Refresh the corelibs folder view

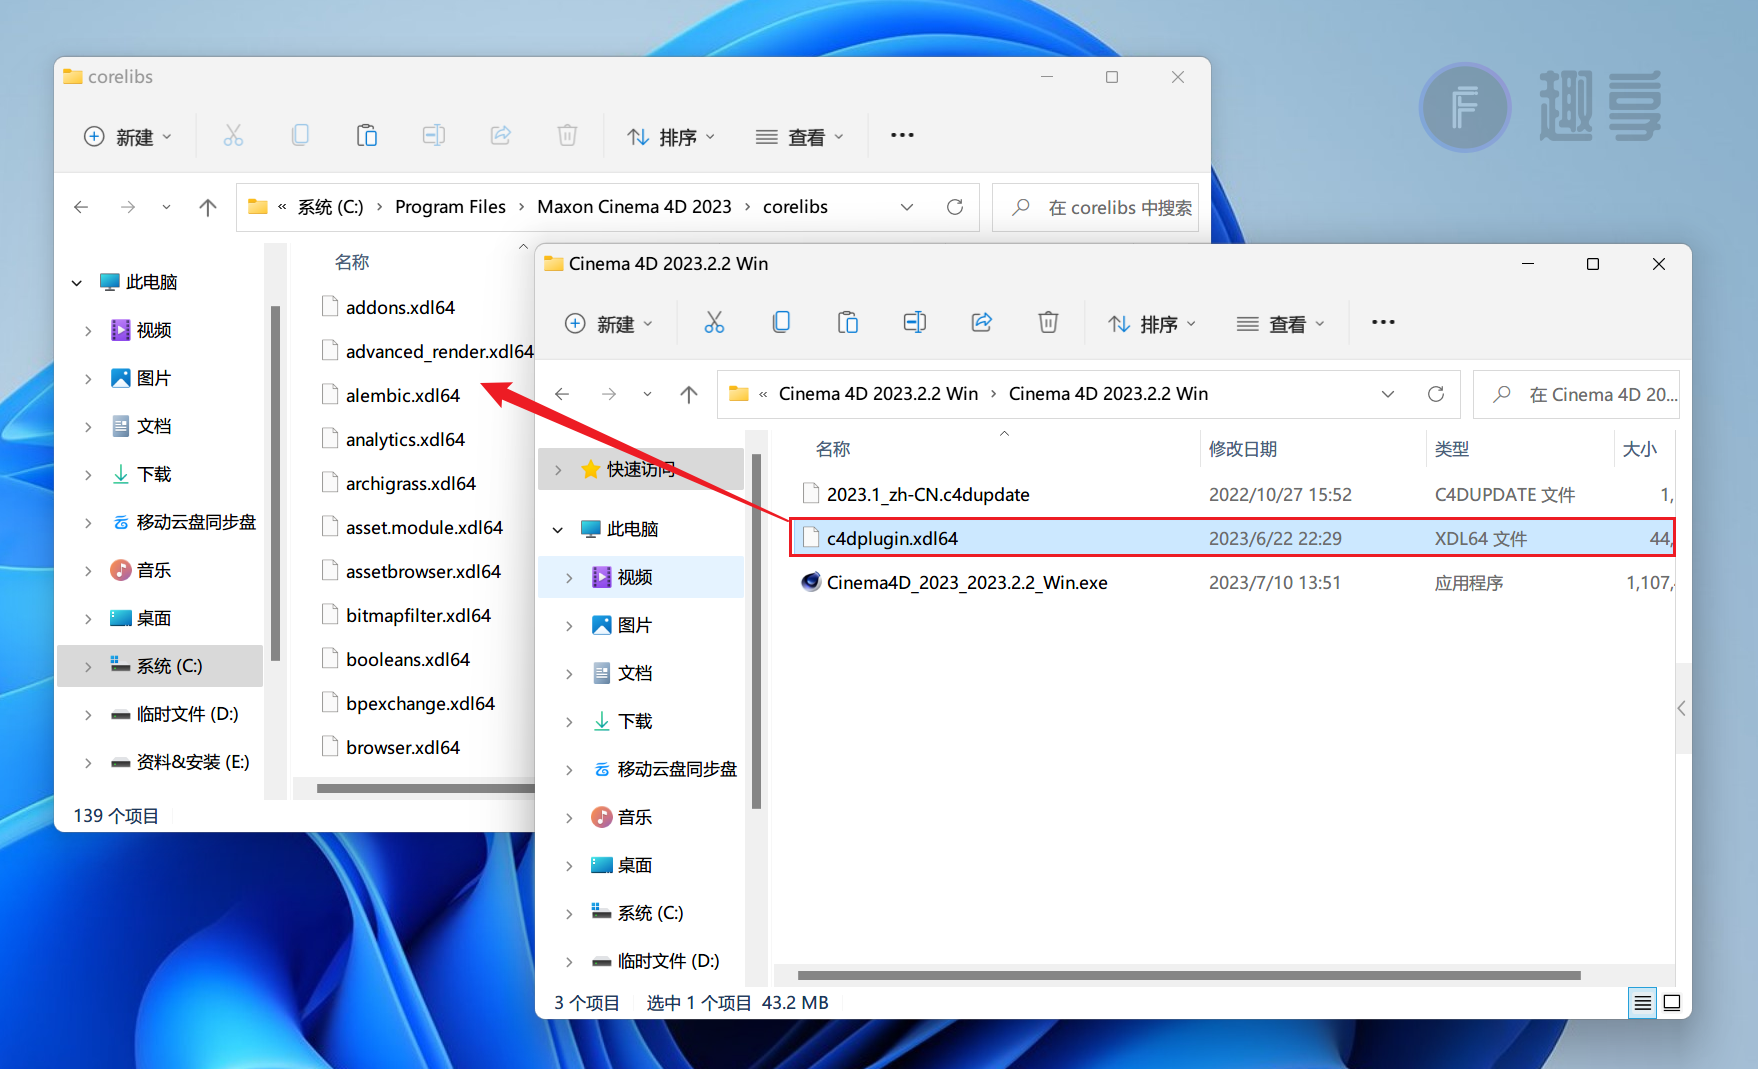click(x=955, y=207)
